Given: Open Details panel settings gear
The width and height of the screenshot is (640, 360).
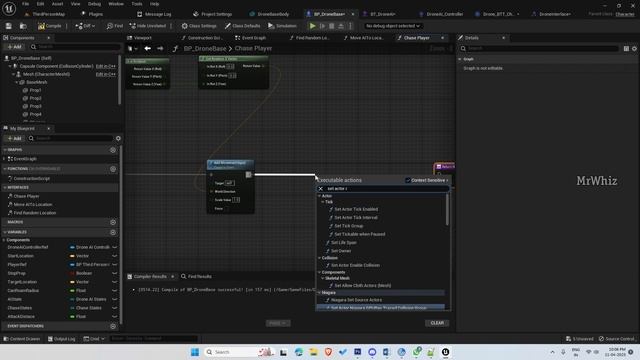Looking at the screenshot, I should pos(634,49).
